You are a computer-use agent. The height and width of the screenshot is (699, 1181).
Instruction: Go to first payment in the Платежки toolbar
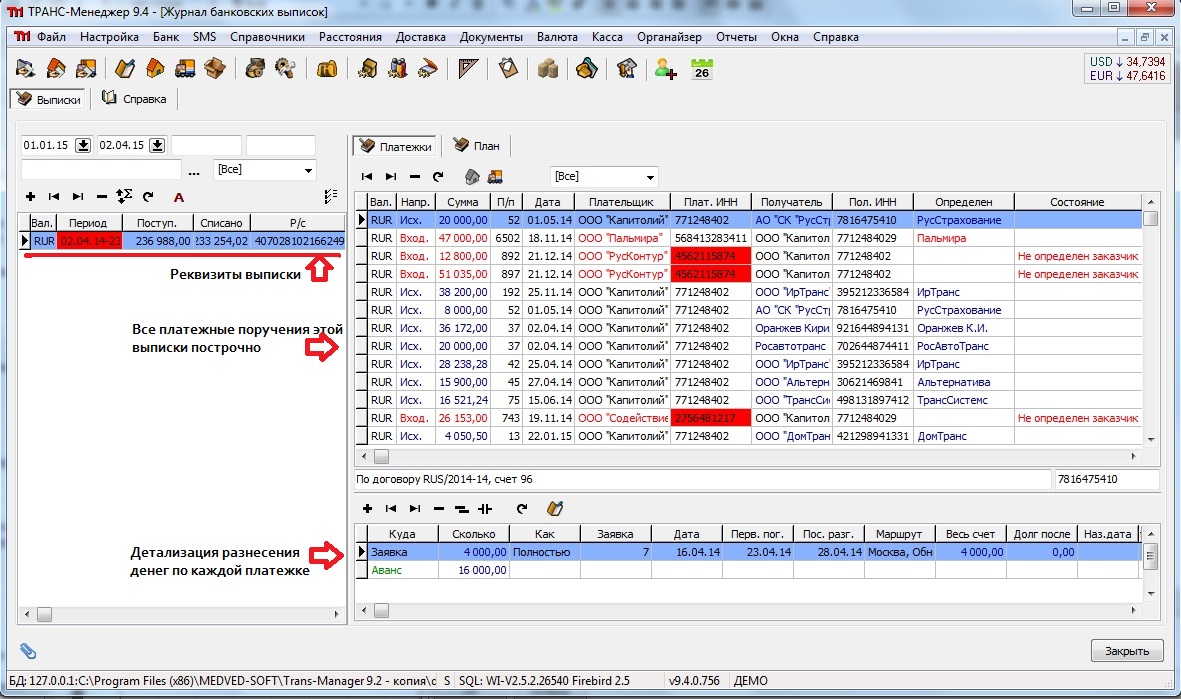367,176
